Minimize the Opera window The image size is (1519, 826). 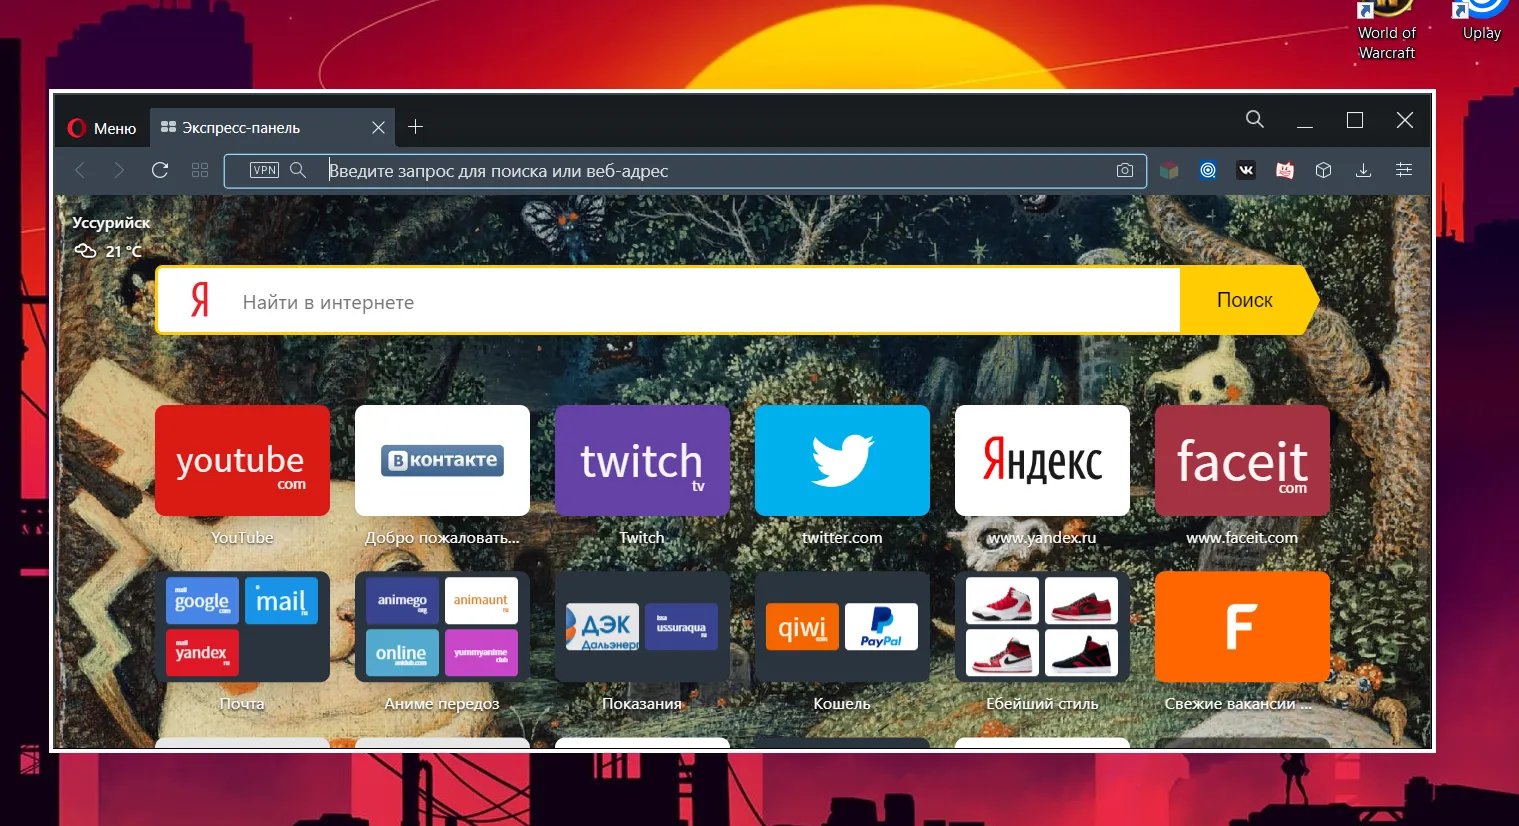click(x=1305, y=126)
